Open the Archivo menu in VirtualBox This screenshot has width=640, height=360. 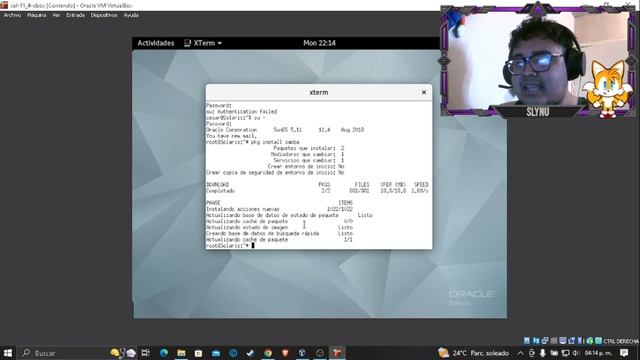[x=12, y=15]
